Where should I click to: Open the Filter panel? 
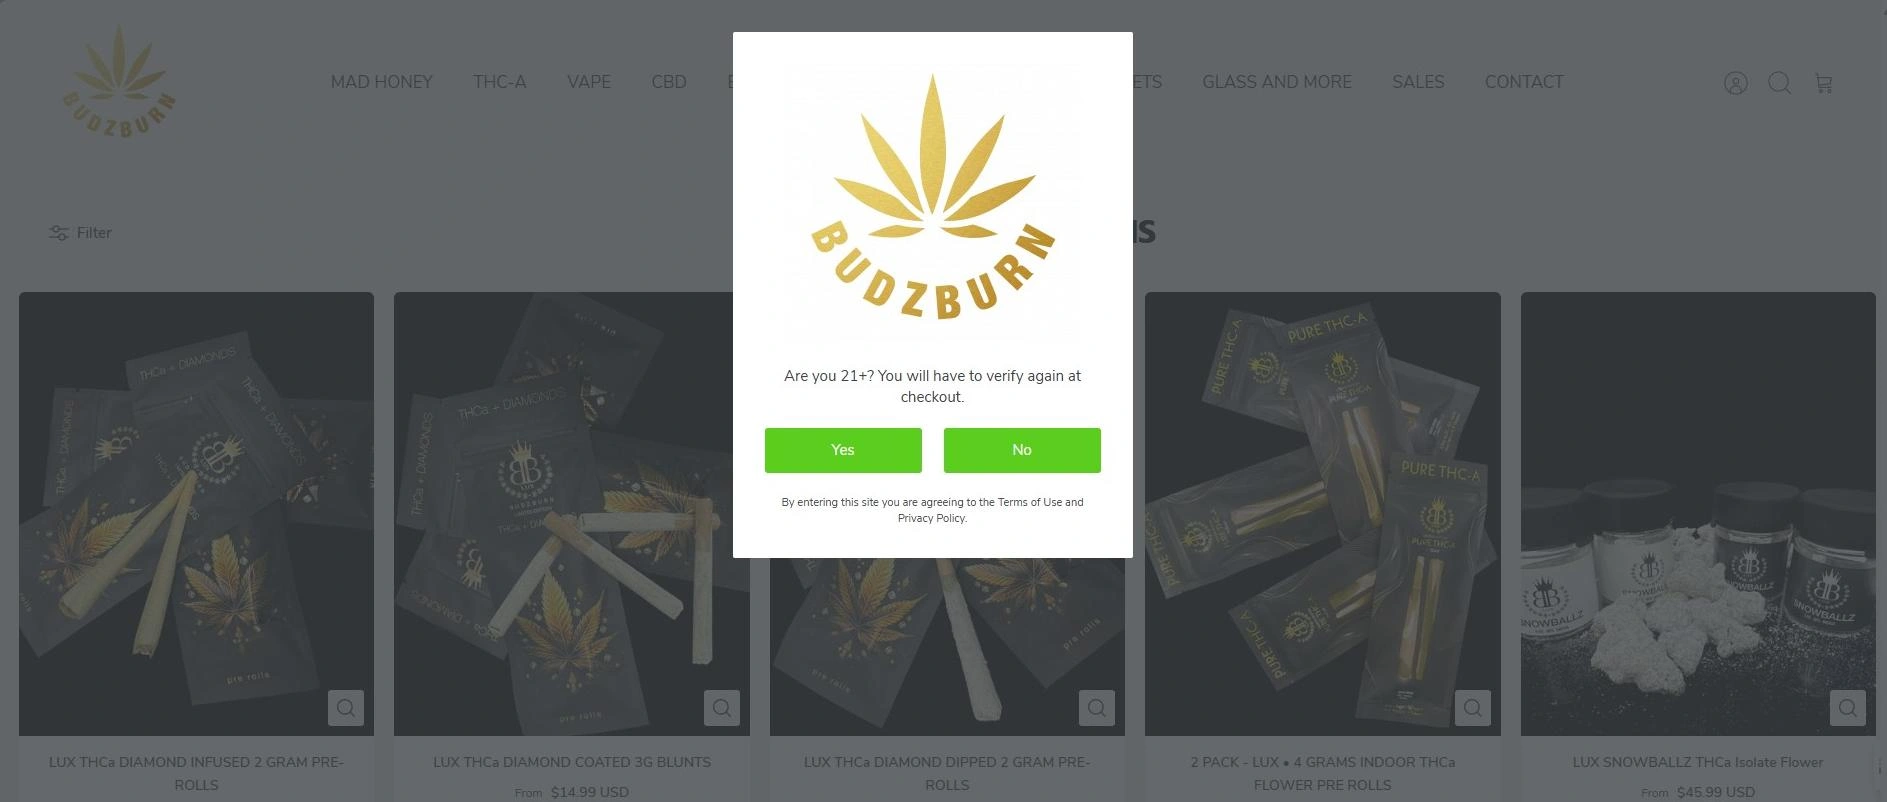coord(80,233)
